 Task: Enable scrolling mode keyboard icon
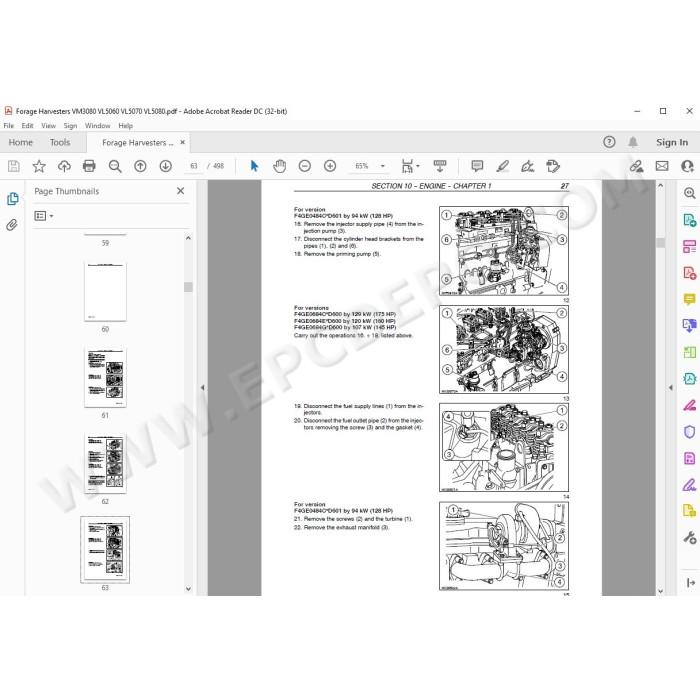[440, 166]
